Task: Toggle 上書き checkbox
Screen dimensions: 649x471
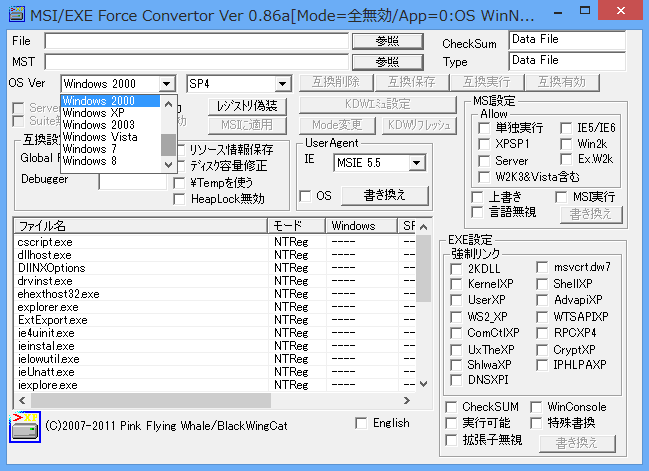Action: [x=477, y=197]
